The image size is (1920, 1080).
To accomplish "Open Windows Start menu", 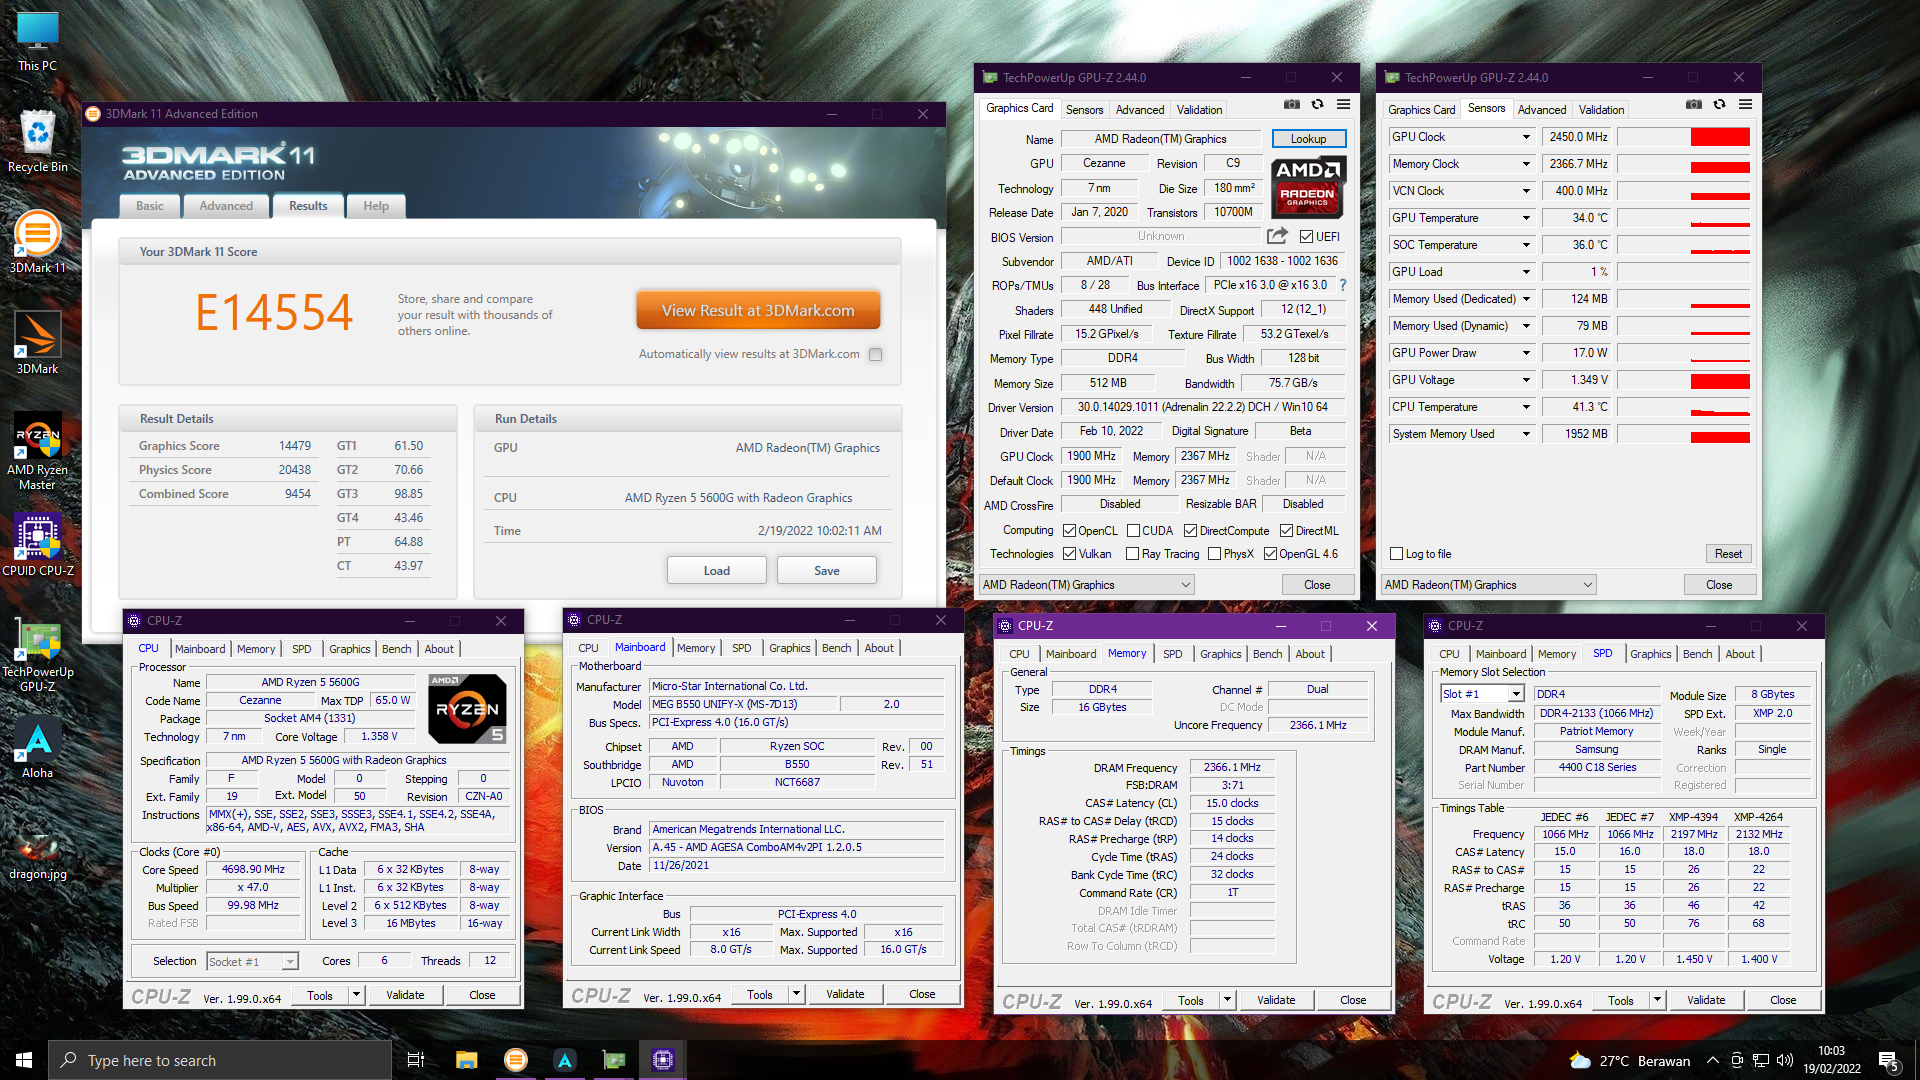I will 24,1060.
